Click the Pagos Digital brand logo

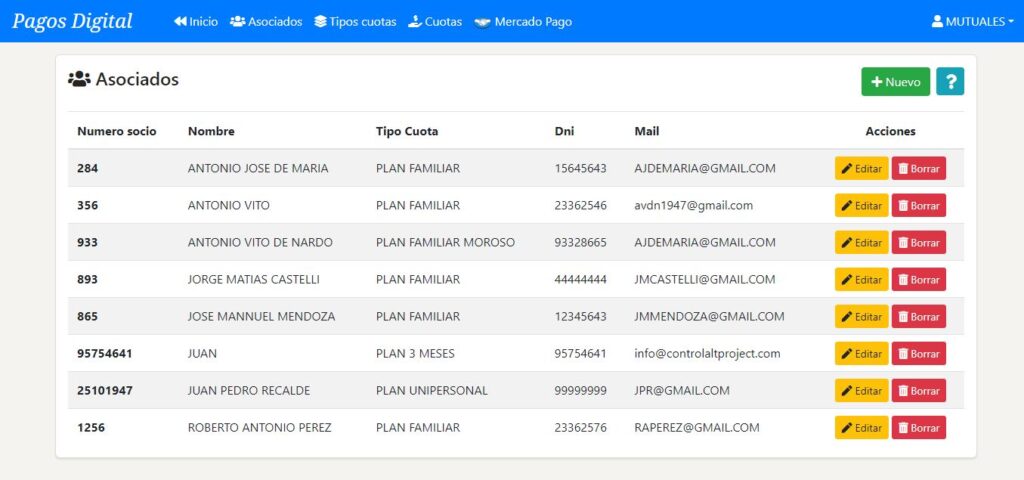72,21
